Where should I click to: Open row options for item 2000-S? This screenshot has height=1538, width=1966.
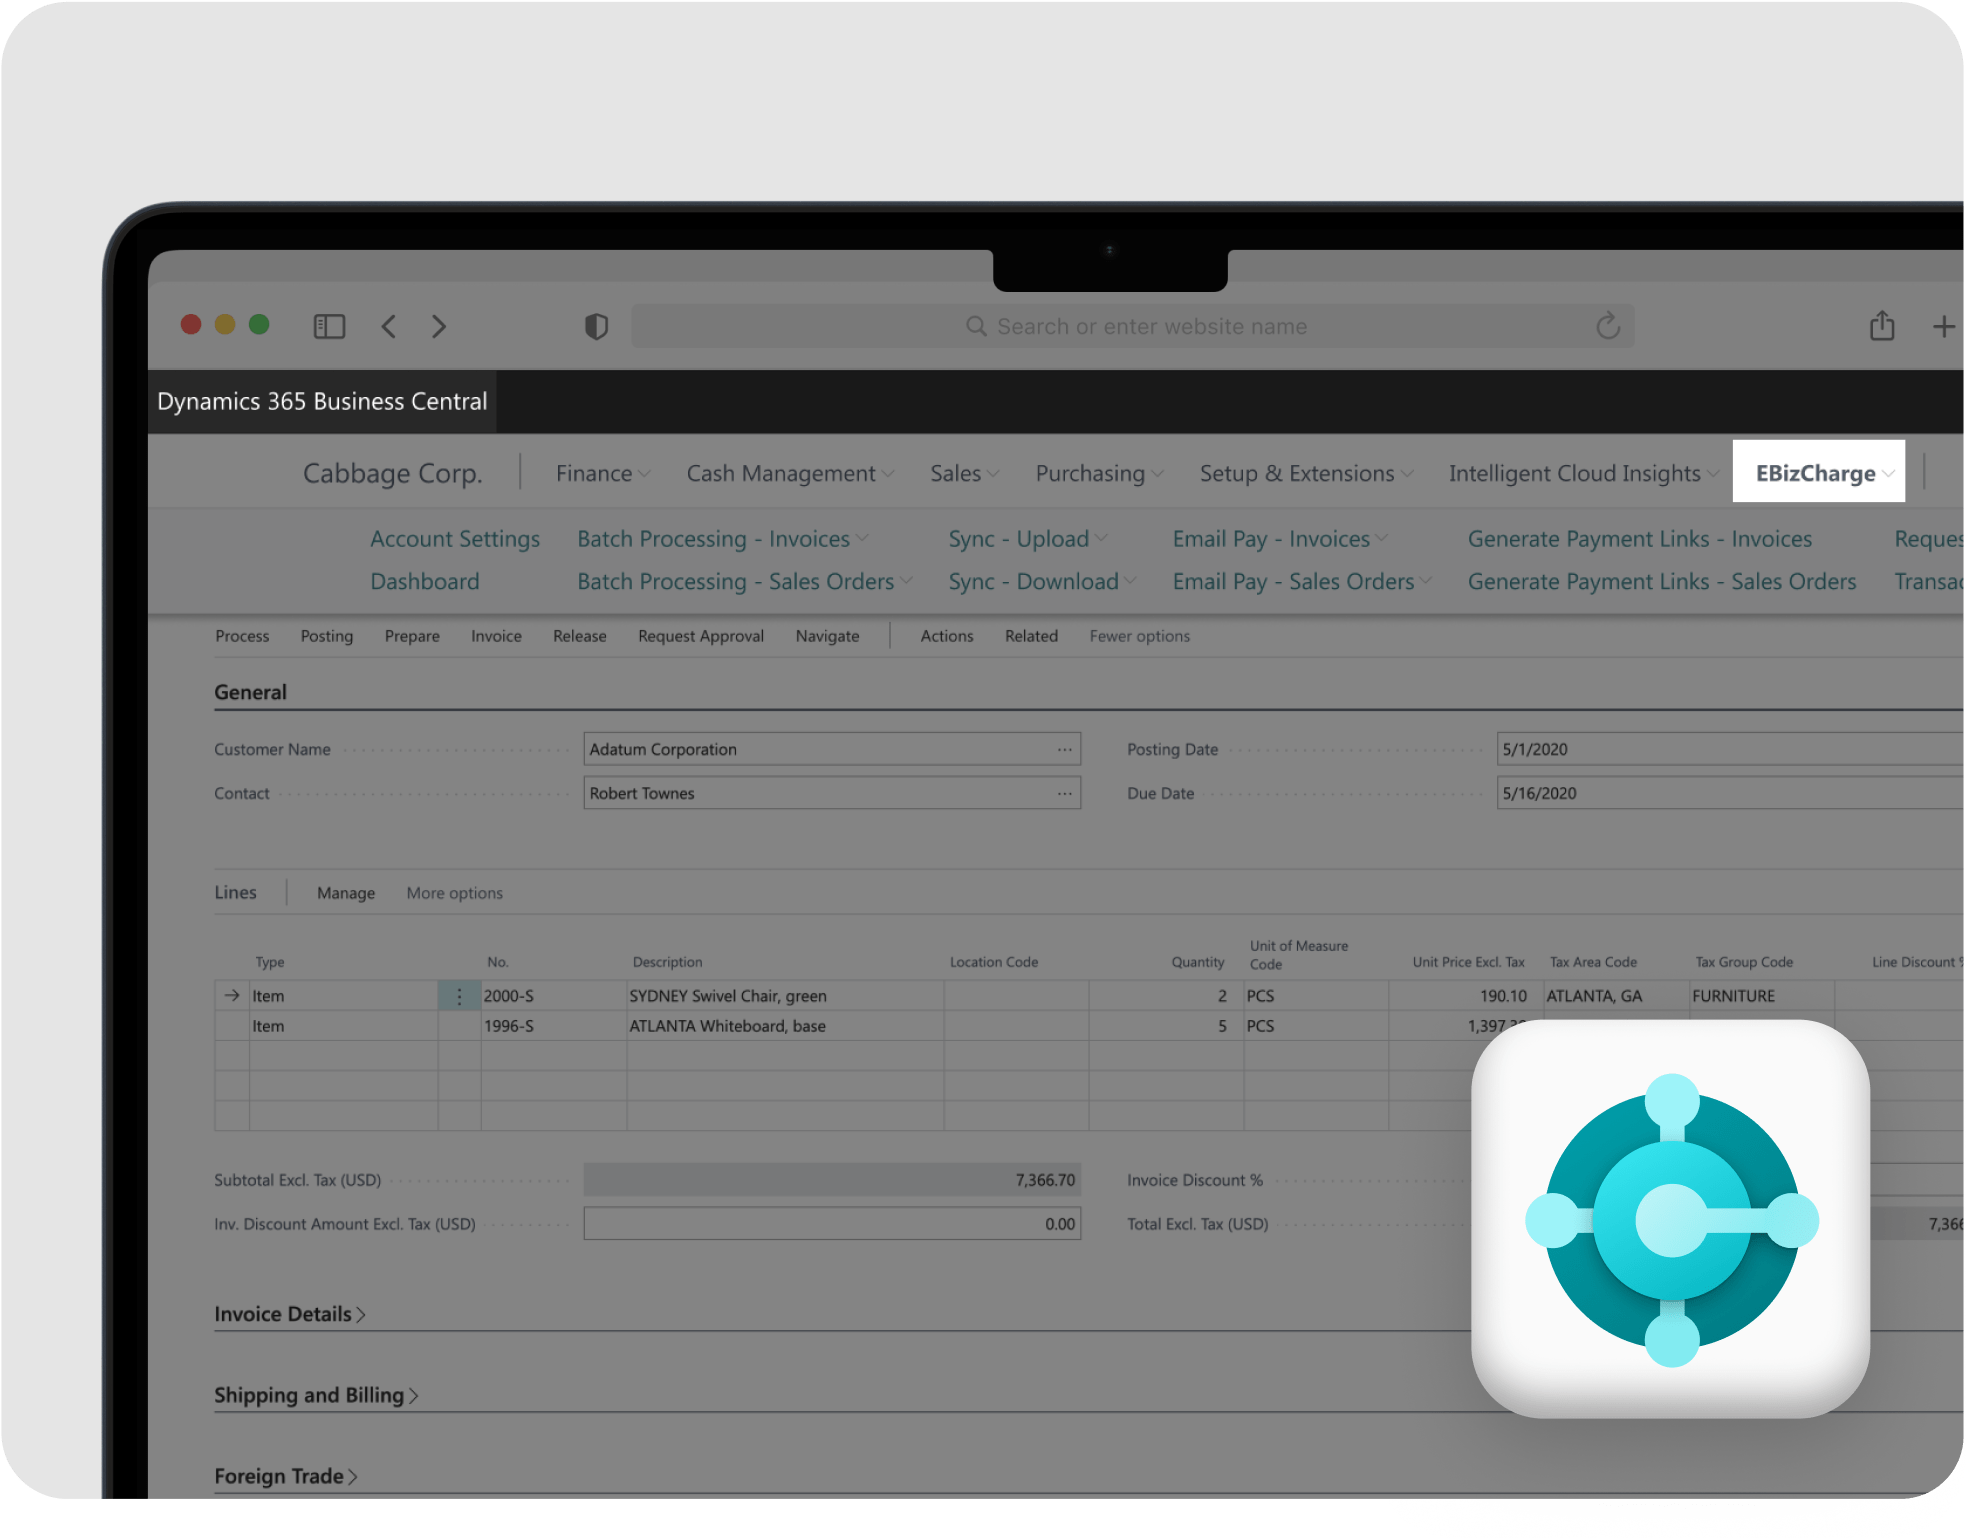coord(459,996)
